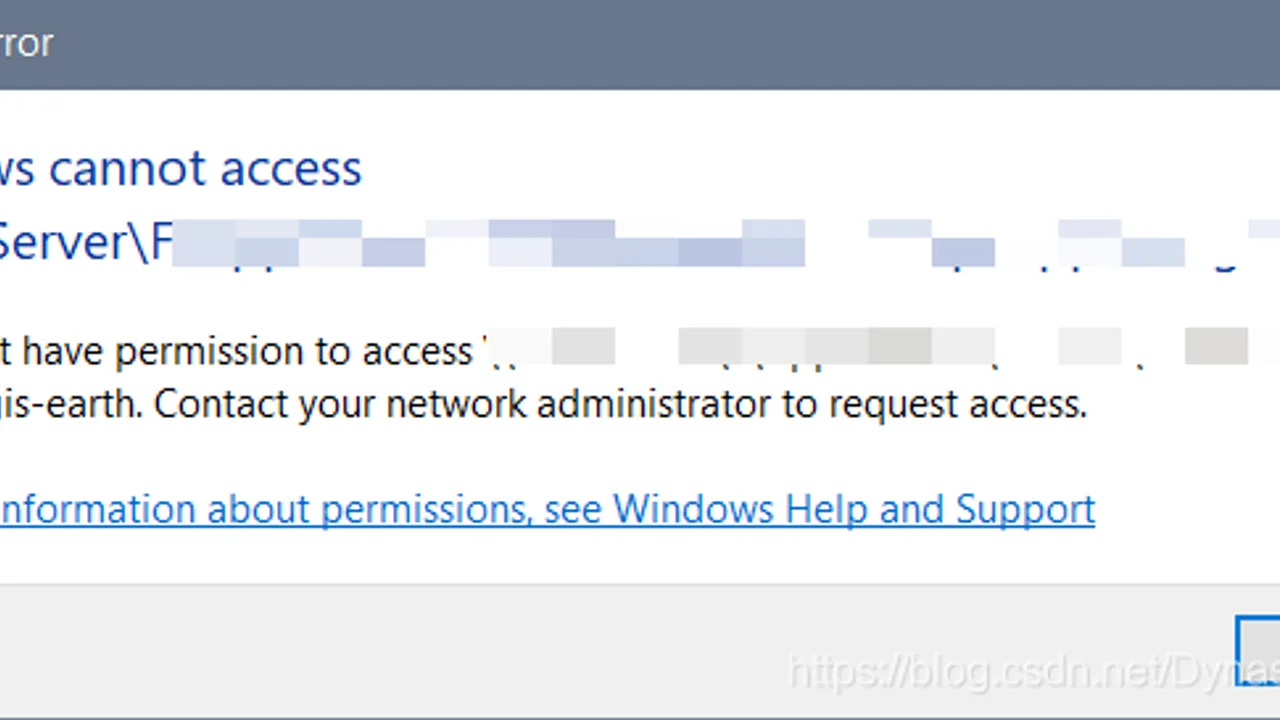This screenshot has width=1280, height=720.
Task: Open the Windows Help and Support permissions link
Action: (547, 509)
